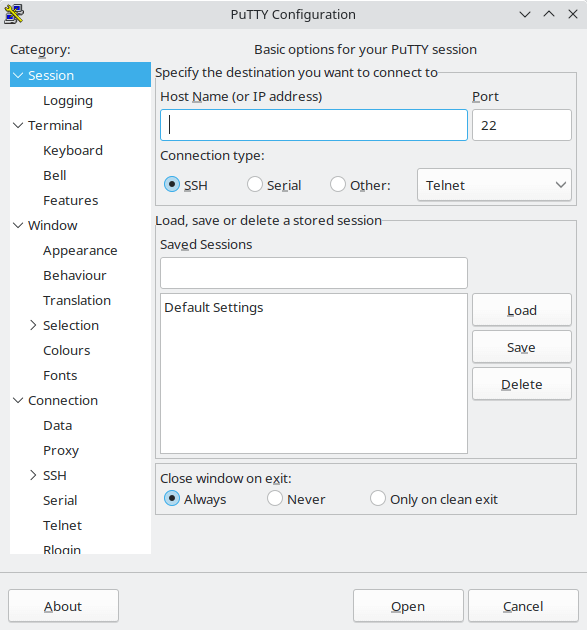
Task: Collapse the Session category chevron
Action: [x=18, y=75]
